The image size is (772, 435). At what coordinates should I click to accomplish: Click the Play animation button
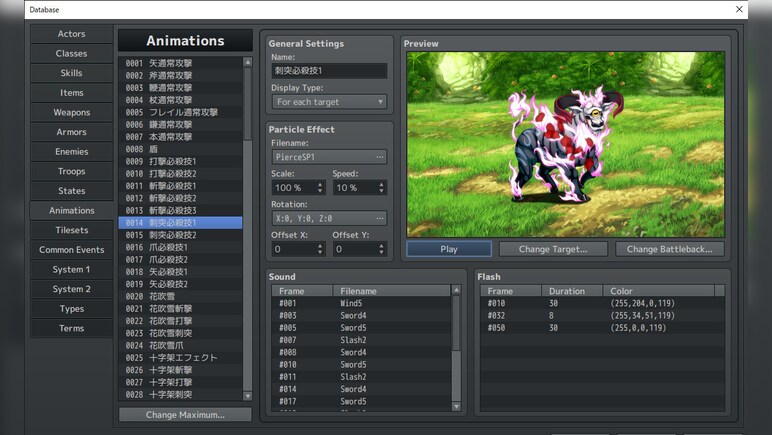coord(449,249)
